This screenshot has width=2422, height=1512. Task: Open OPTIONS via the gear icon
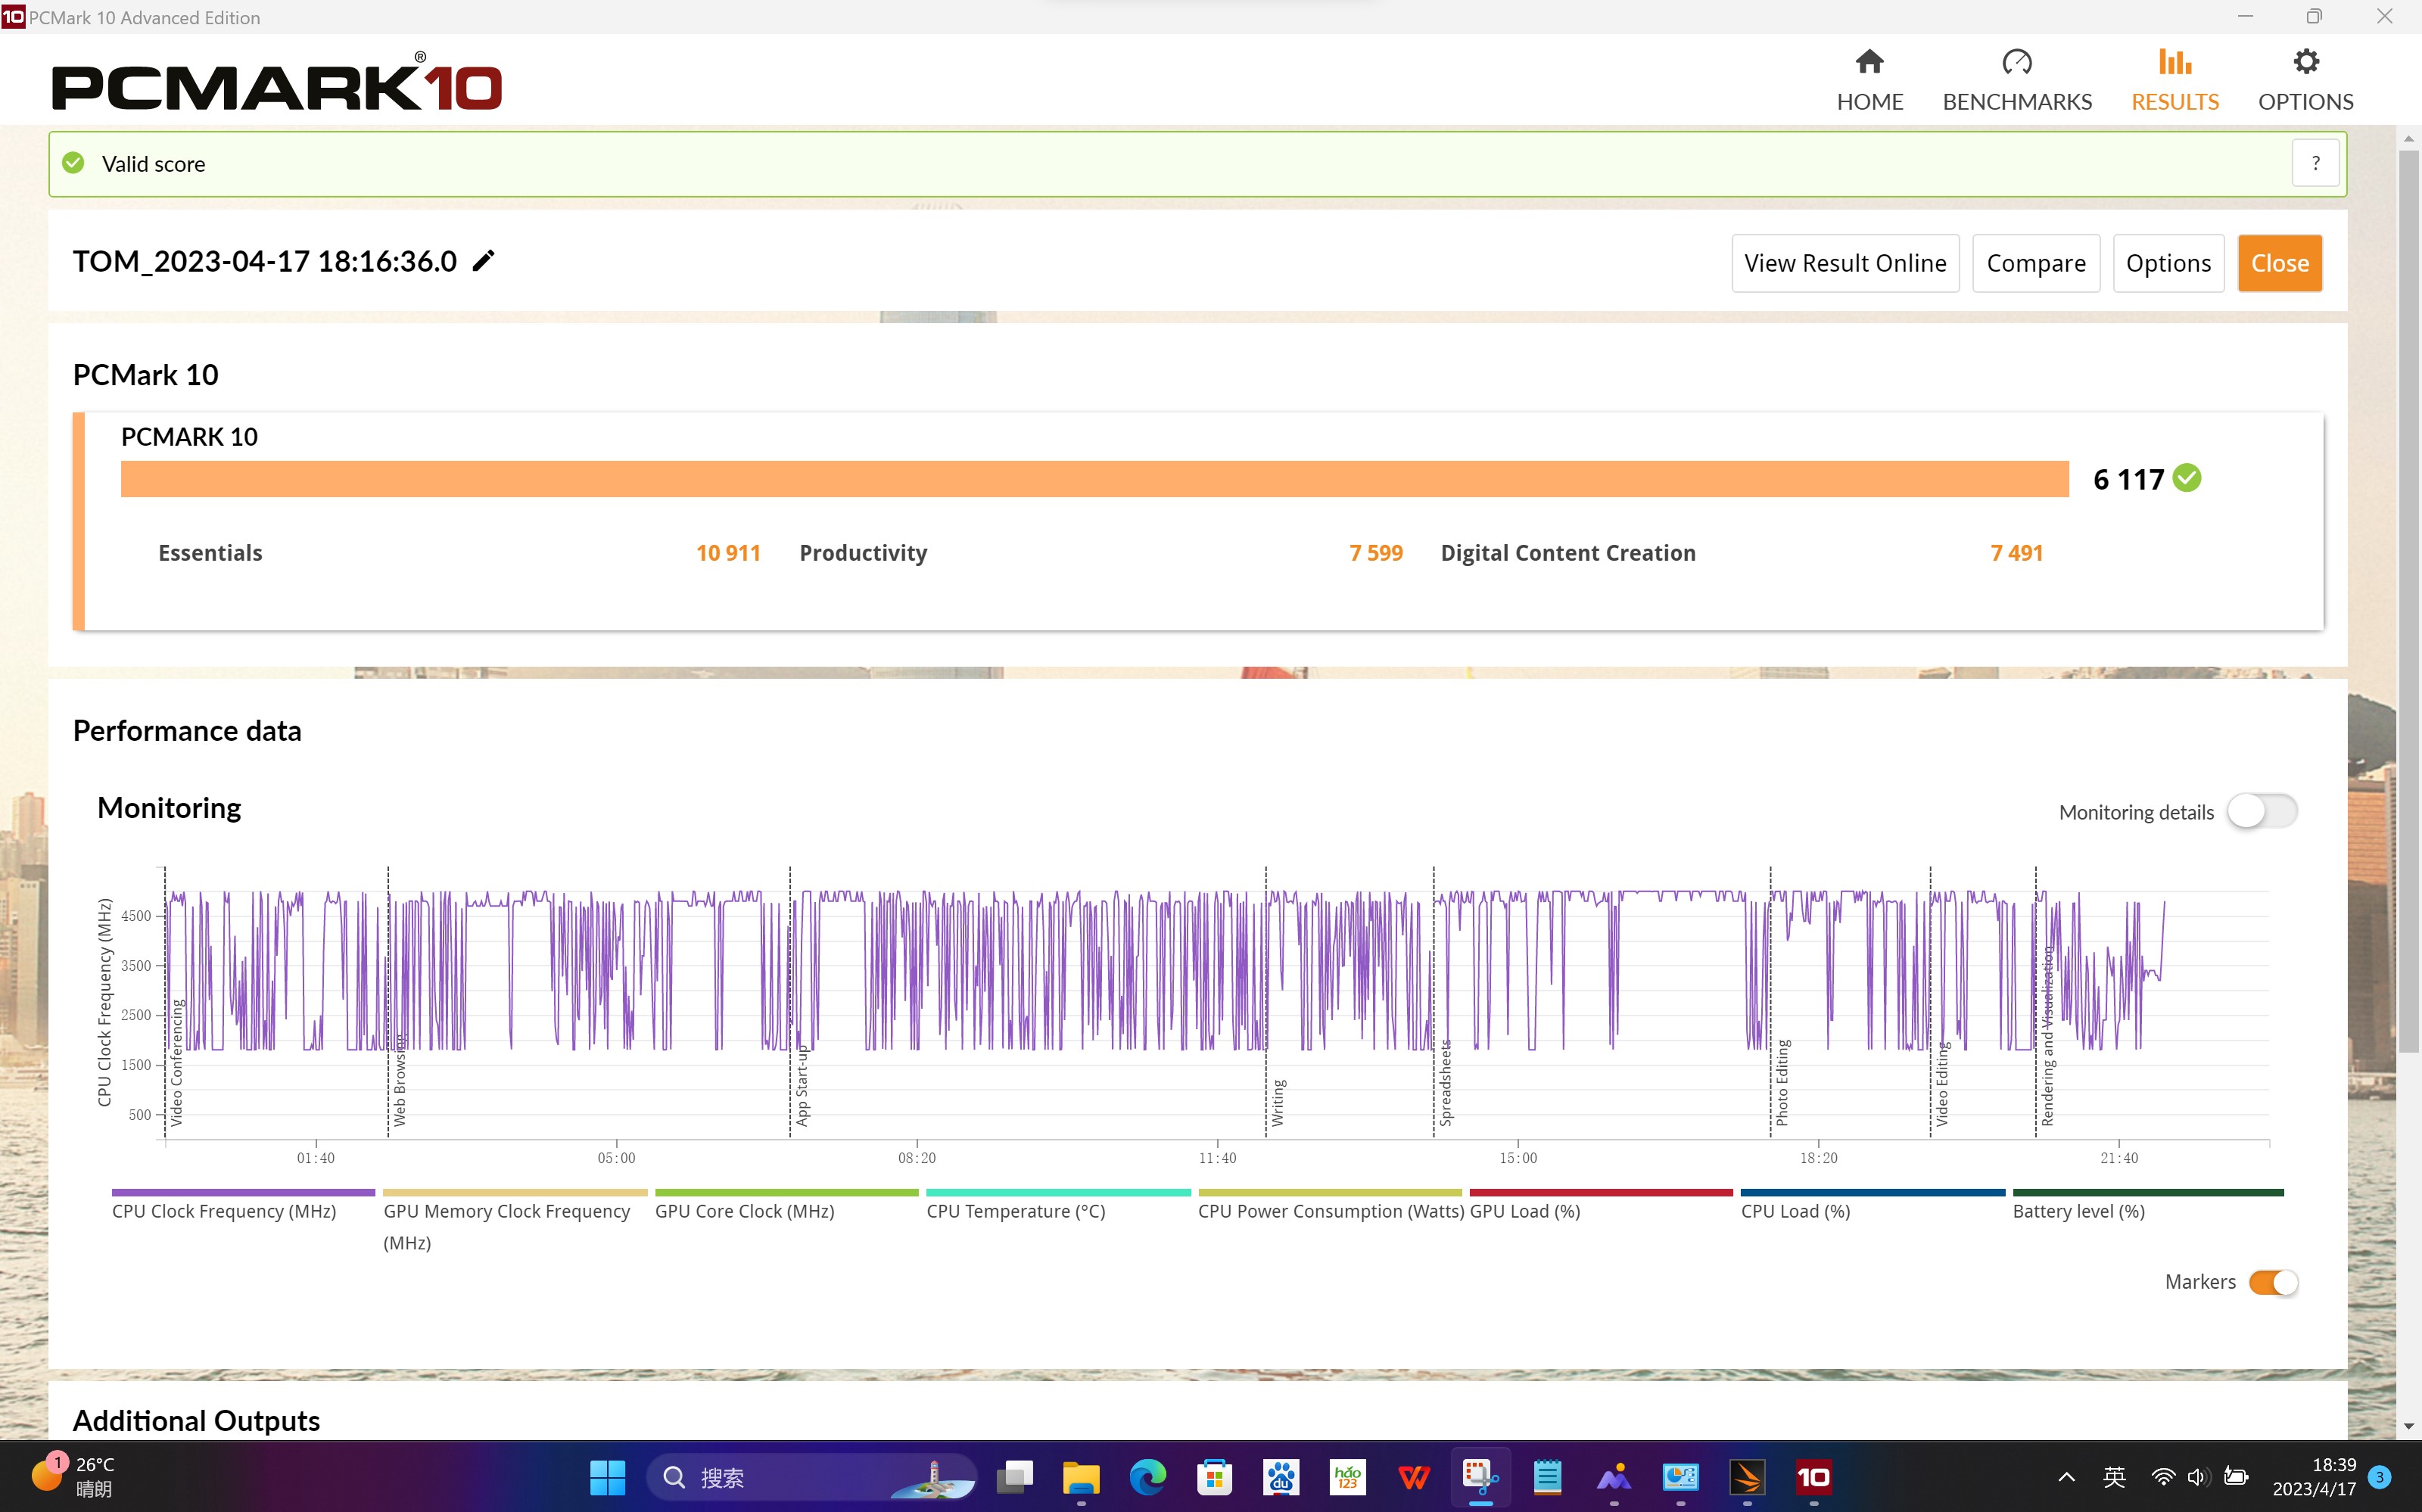click(2305, 62)
